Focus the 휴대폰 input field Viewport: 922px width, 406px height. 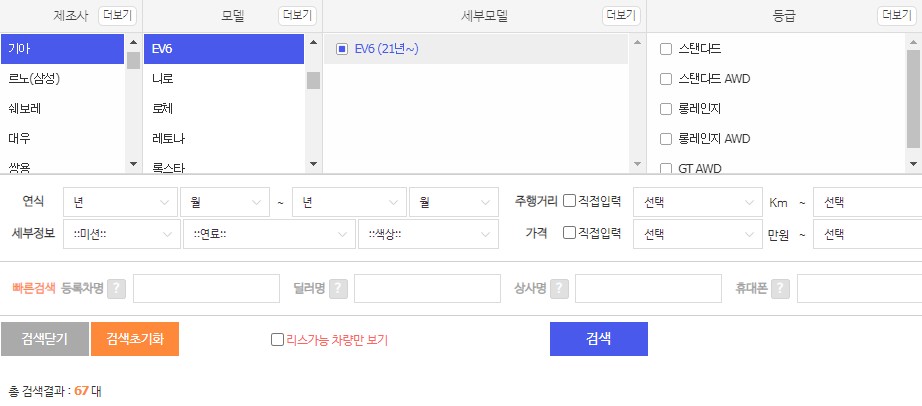click(x=860, y=288)
